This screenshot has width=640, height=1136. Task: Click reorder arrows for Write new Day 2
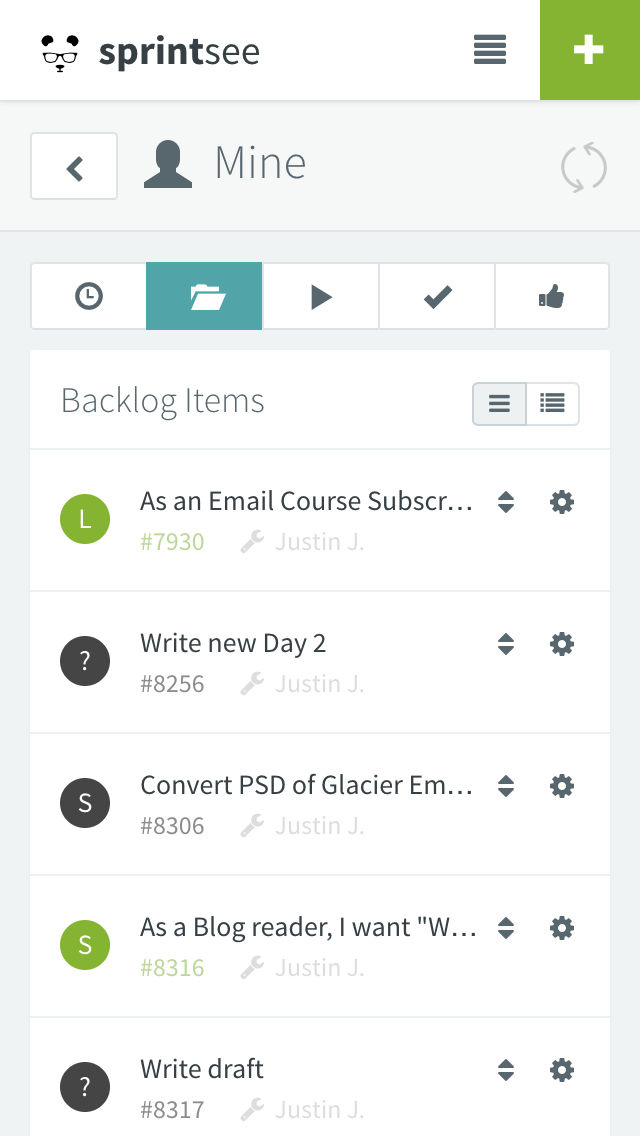[x=506, y=644]
